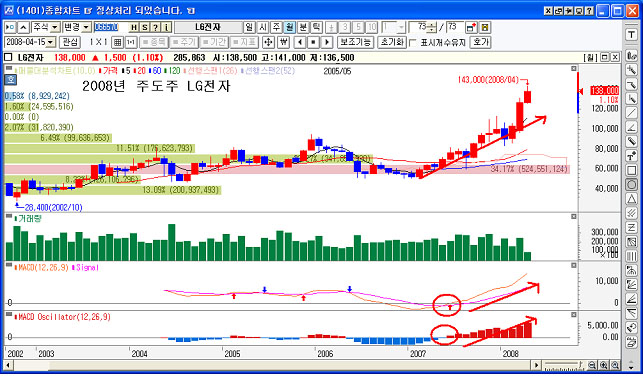Viewport: 643px width, 378px height.
Task: Select the triangle shape drawing tool
Action: tap(632, 199)
